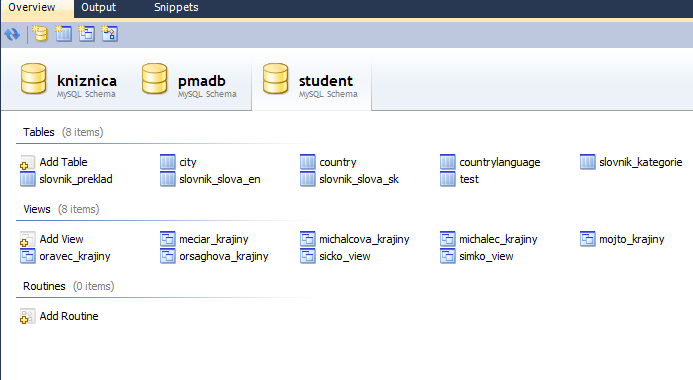Click the michalec_krajiny view name

click(x=499, y=239)
